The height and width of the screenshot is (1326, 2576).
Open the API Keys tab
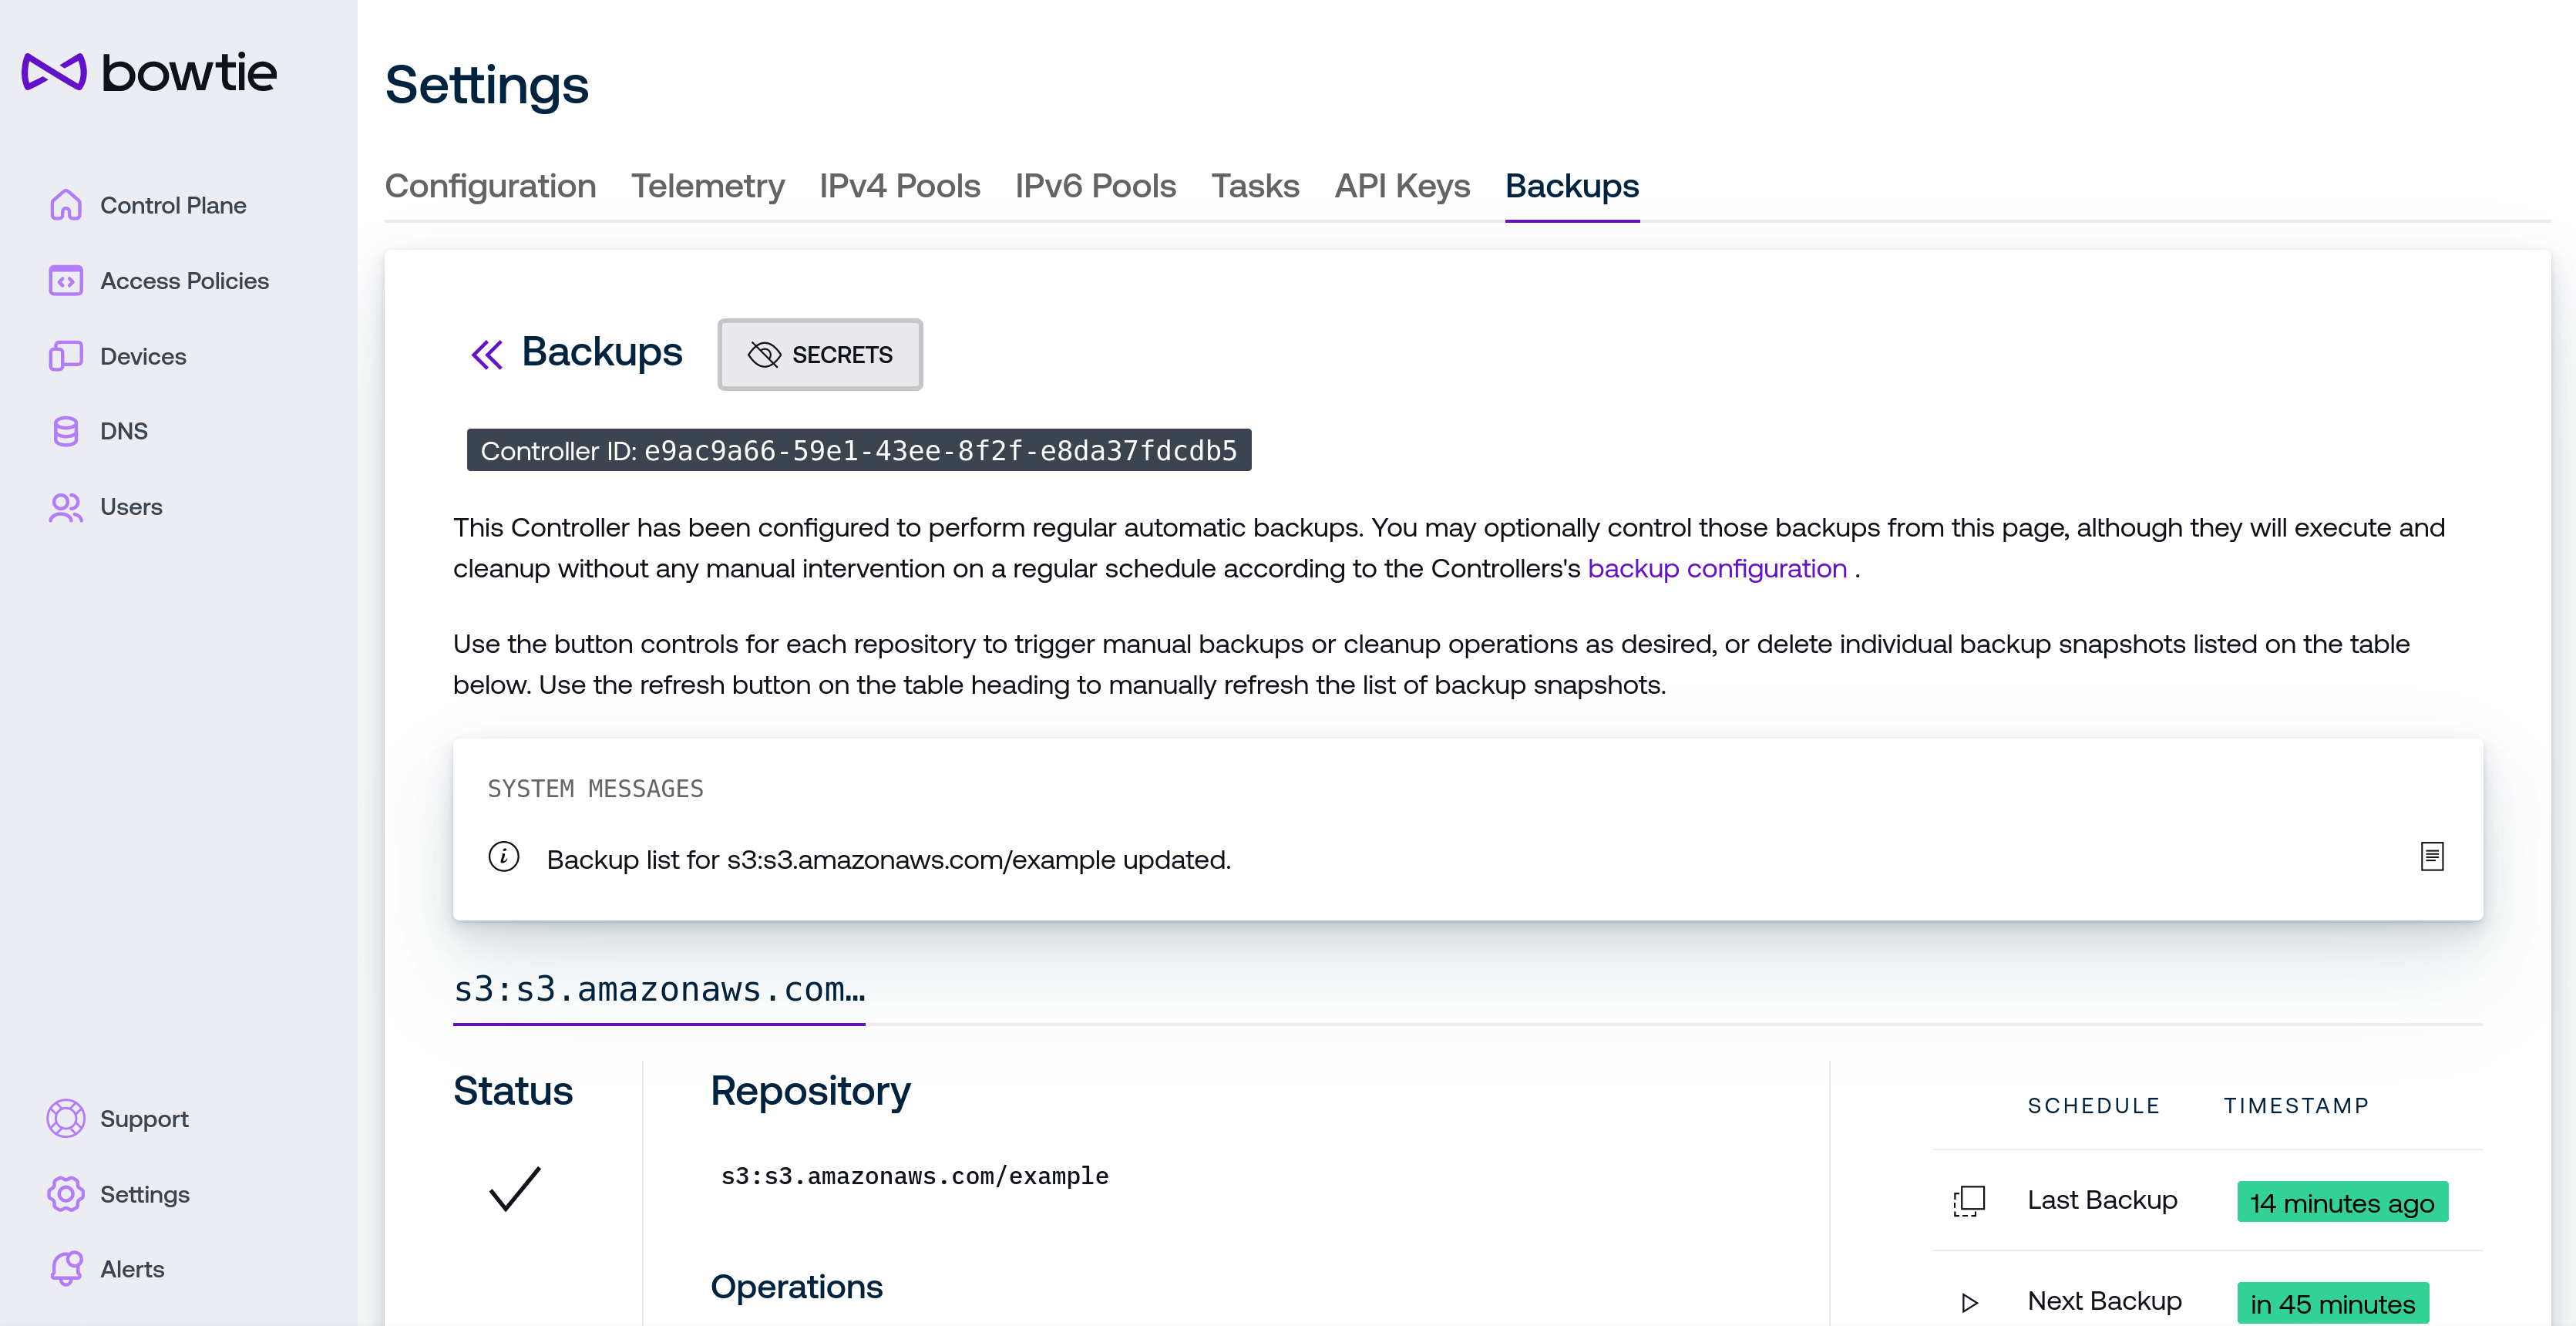point(1402,186)
